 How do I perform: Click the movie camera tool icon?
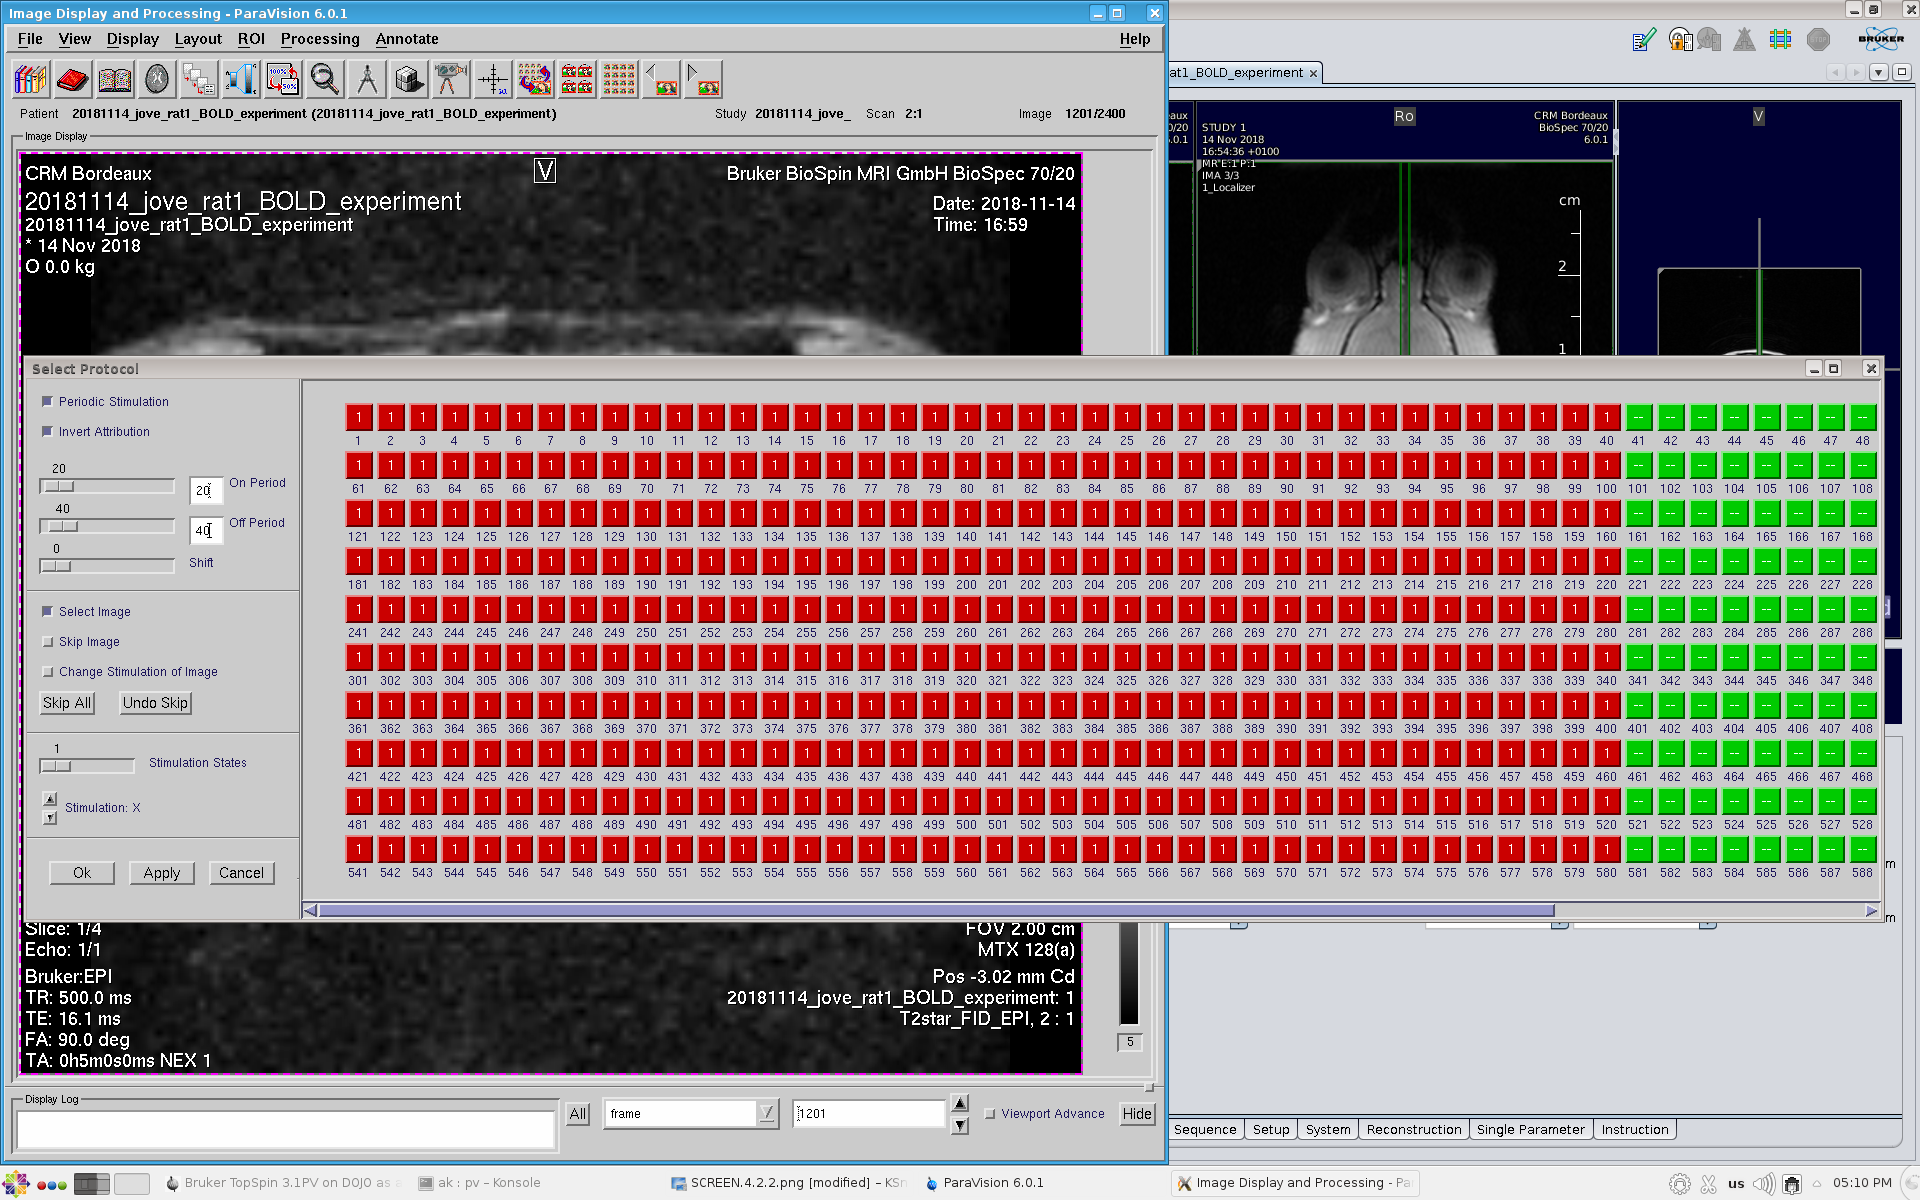tap(450, 79)
